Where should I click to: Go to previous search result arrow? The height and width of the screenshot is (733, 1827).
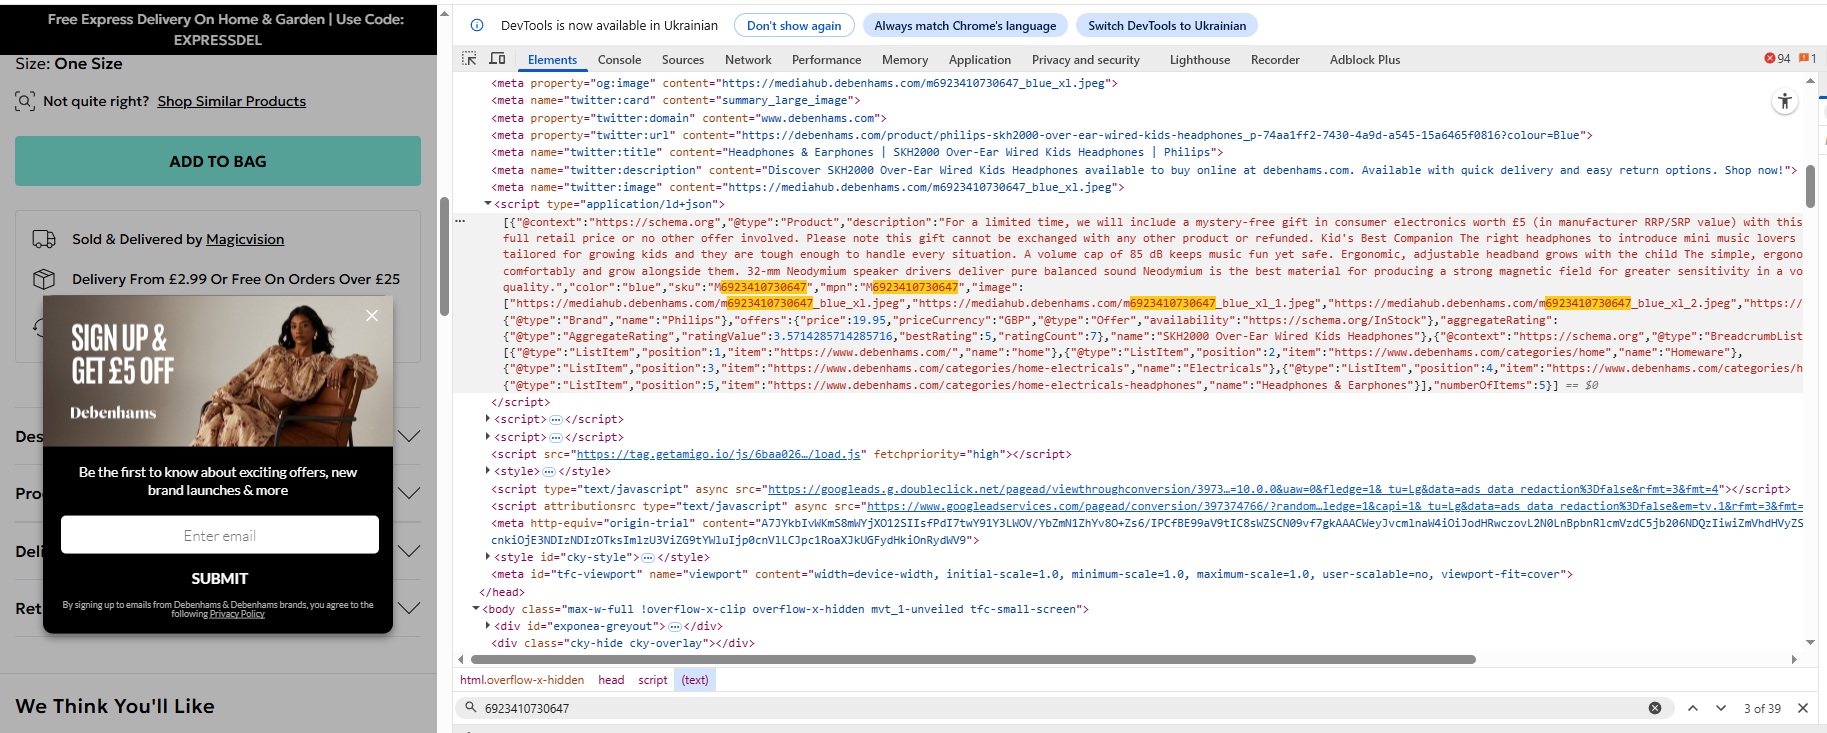(1693, 708)
